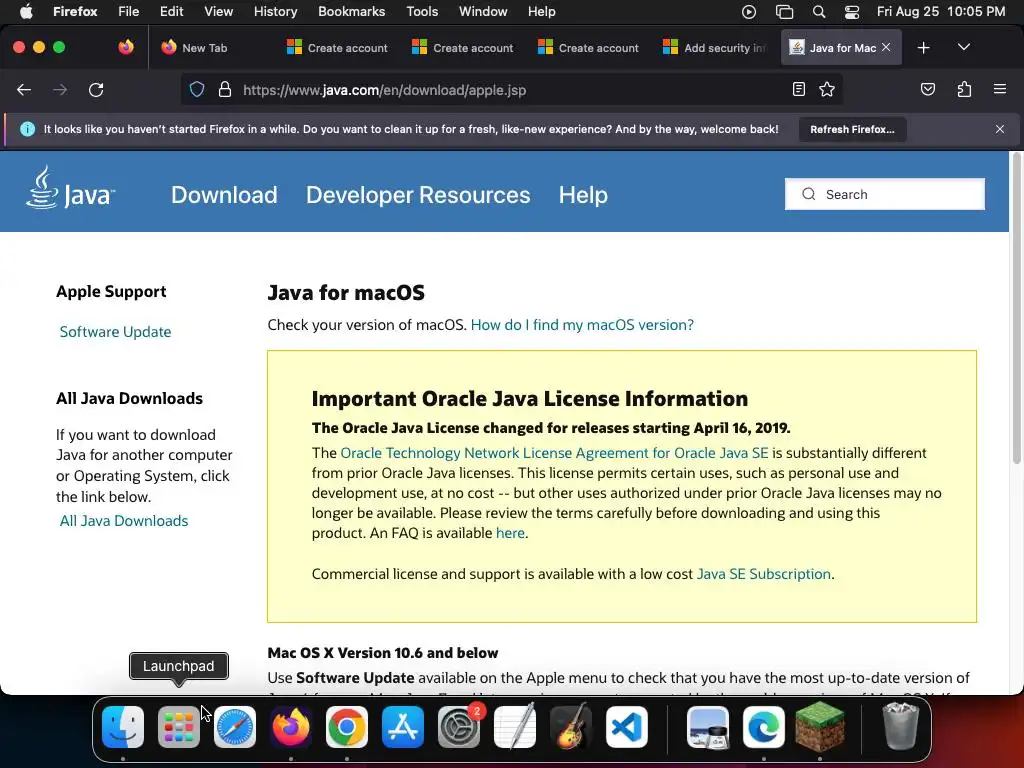Open App Store from the Dock

click(x=403, y=727)
